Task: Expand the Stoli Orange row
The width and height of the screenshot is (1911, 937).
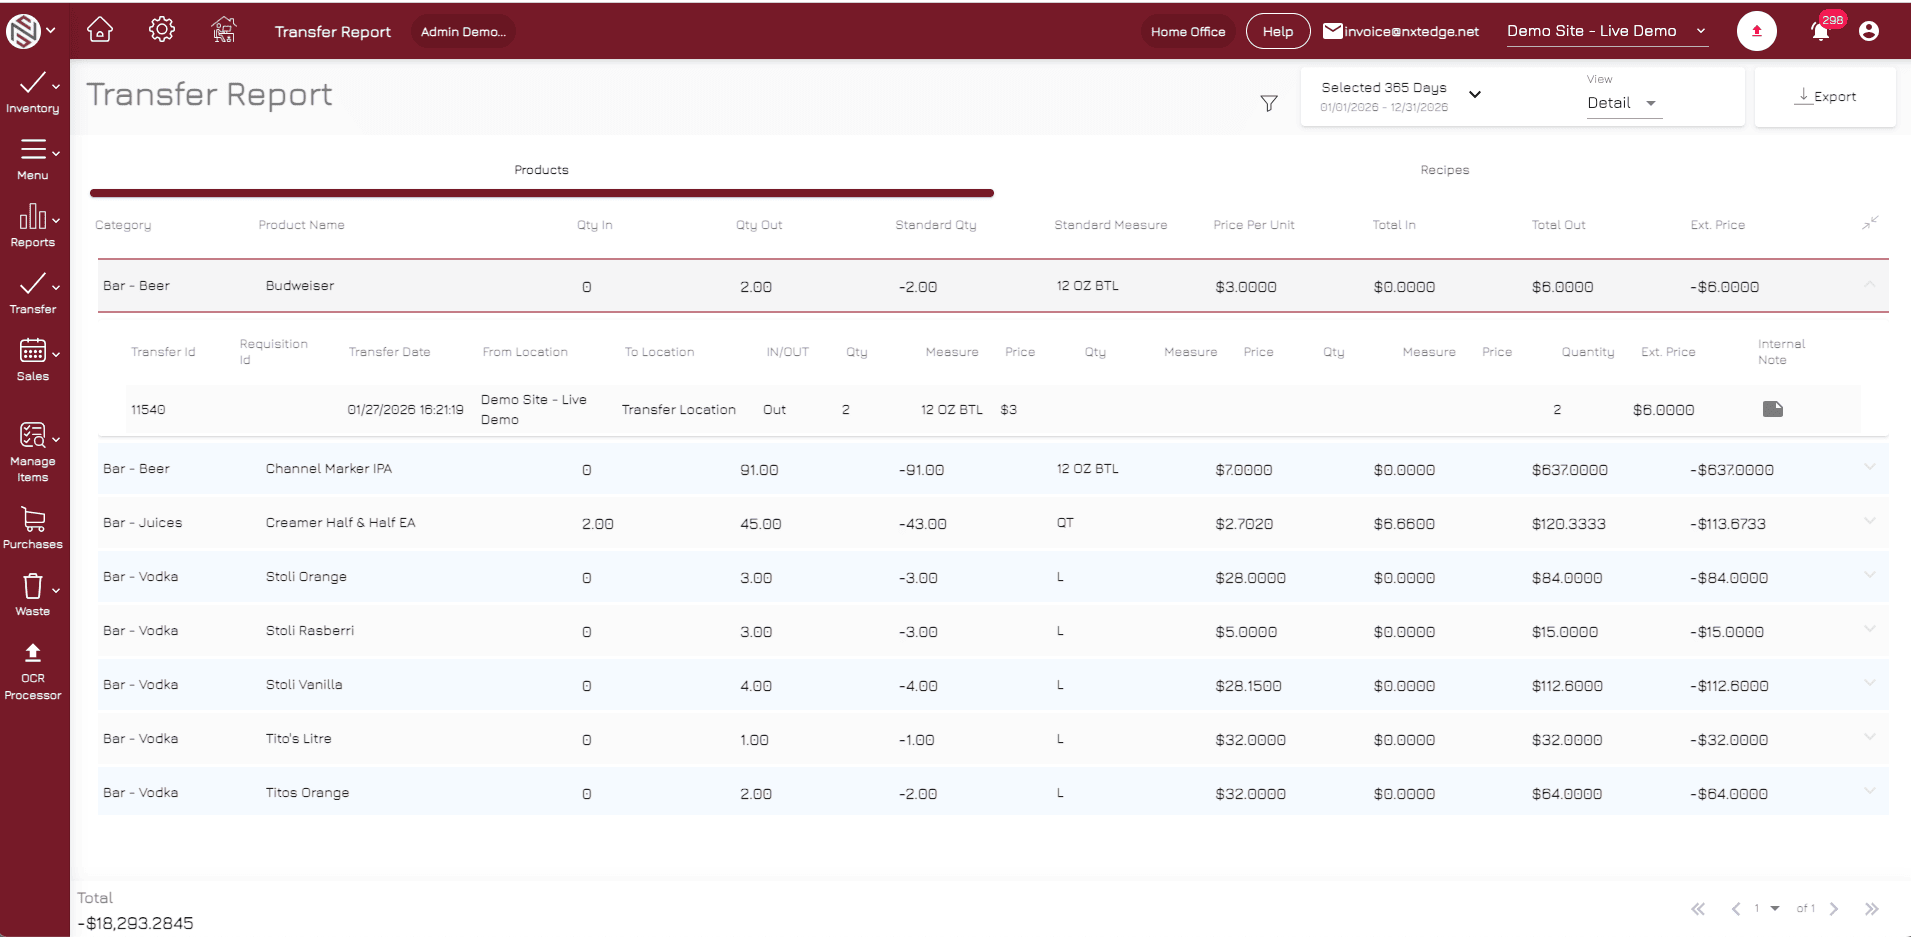Action: (1870, 575)
